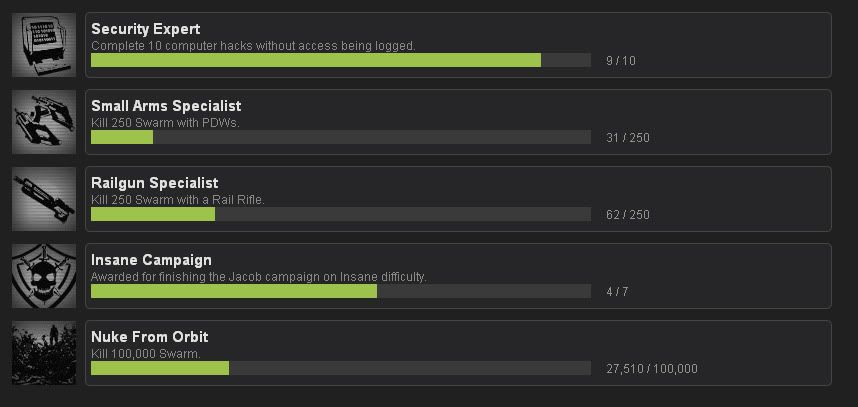Click the Nuke From Orbit progress bar
Screen dimensions: 858x407
(340, 368)
